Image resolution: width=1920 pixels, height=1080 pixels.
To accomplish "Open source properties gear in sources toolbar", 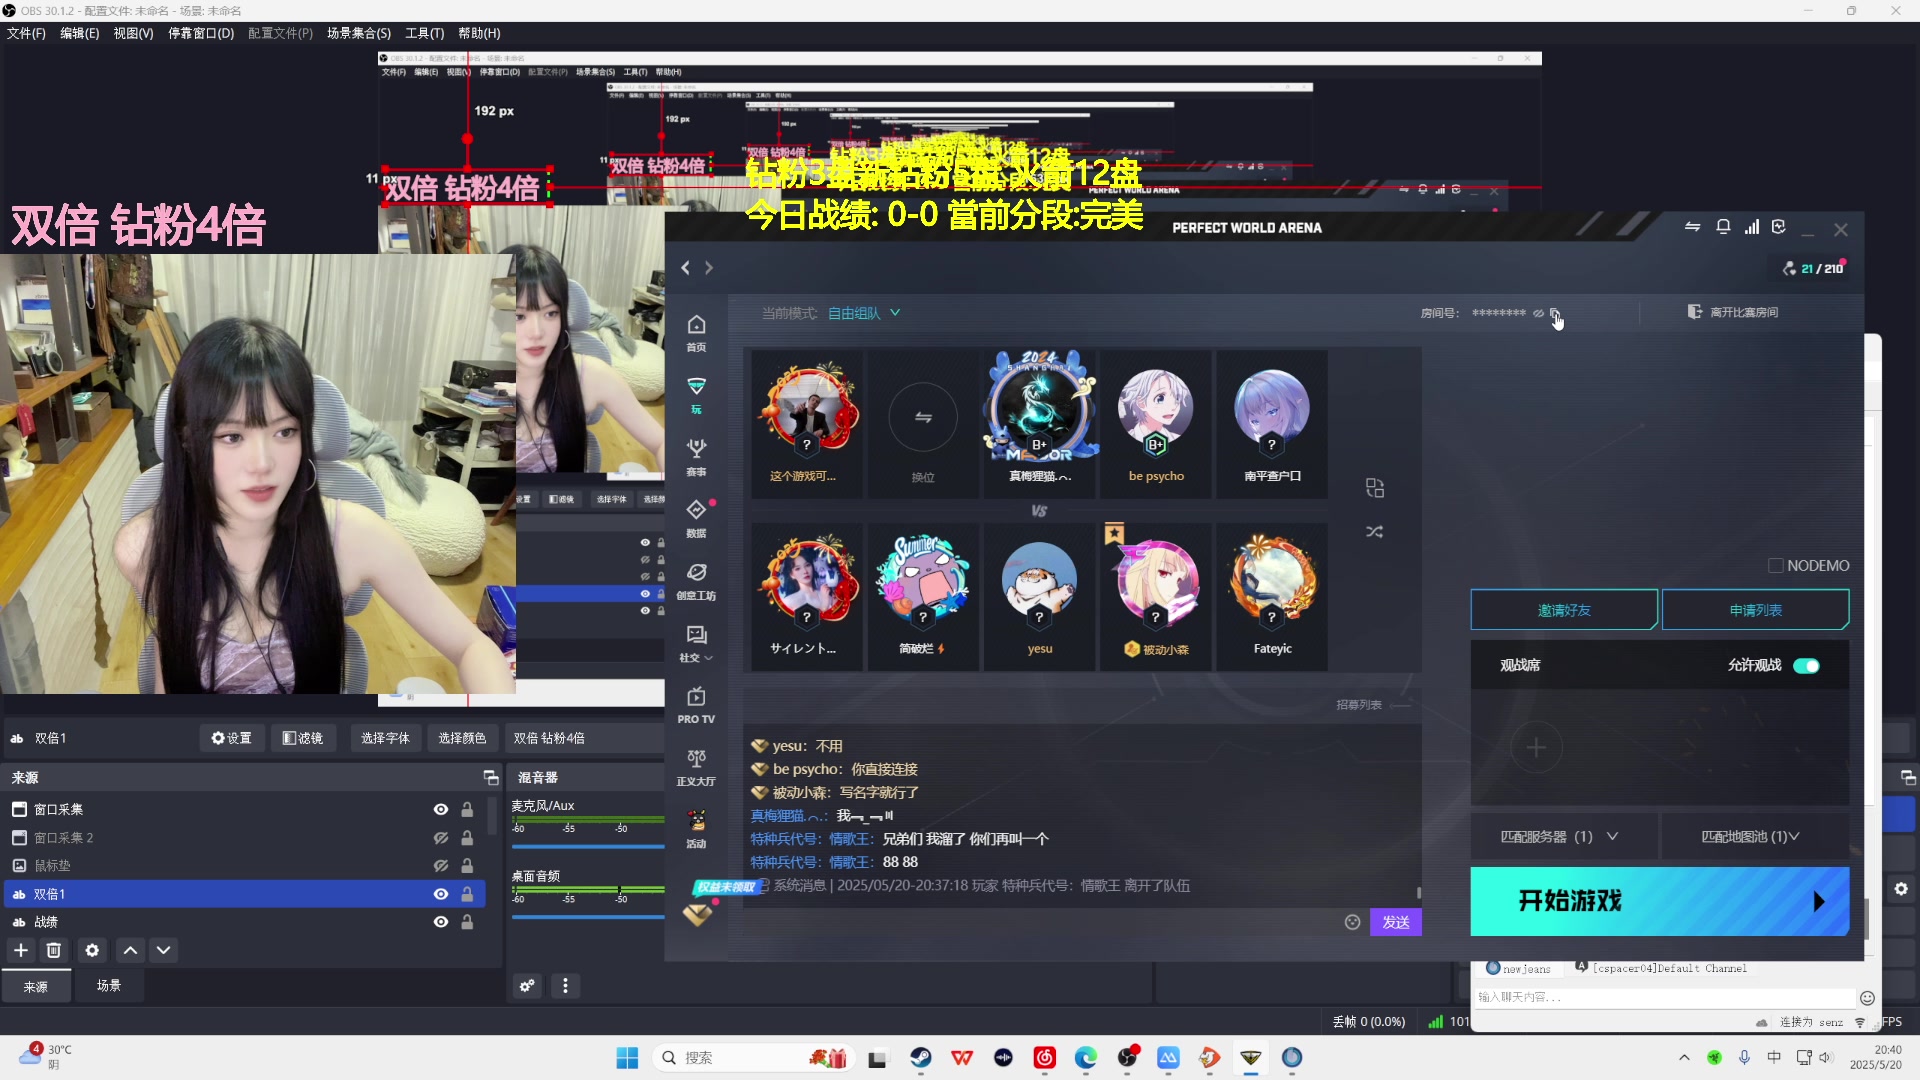I will tap(92, 950).
